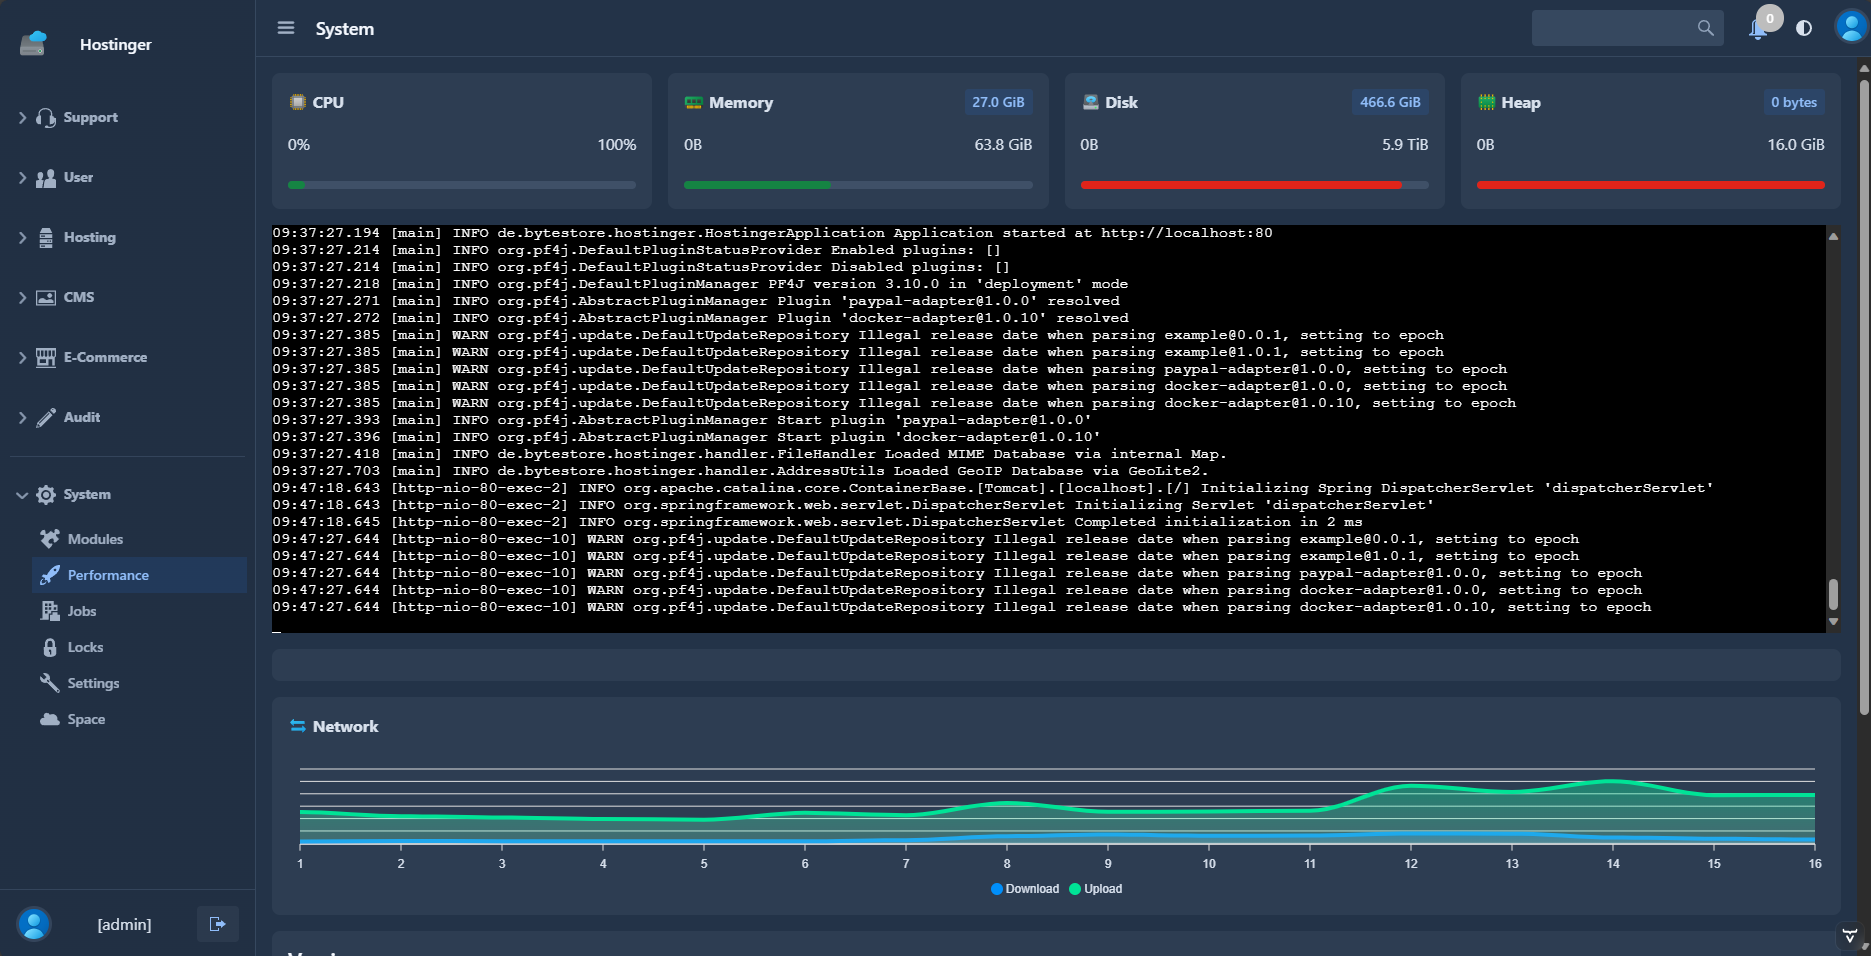This screenshot has height=956, width=1871.
Task: Click the Audit pencil icon
Action: pyautogui.click(x=46, y=418)
